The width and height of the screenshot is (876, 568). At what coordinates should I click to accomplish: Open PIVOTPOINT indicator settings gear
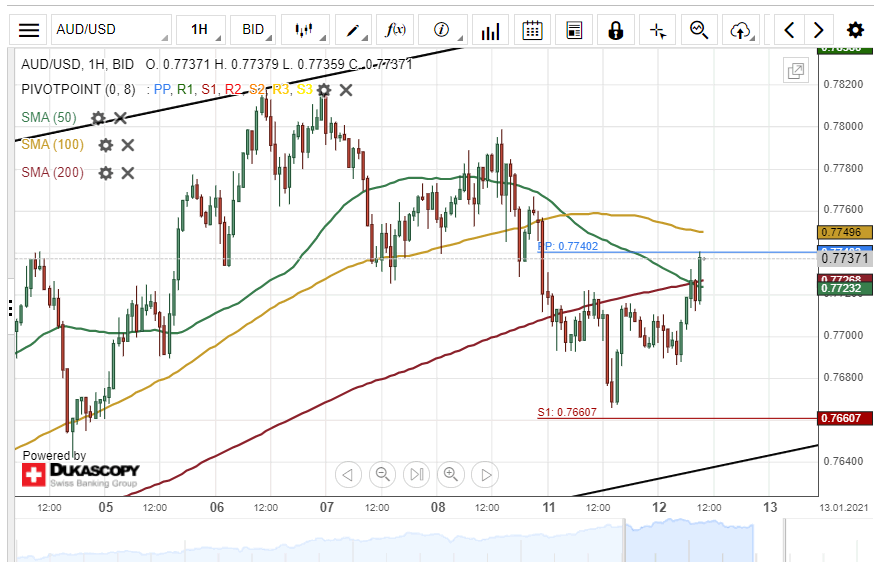[324, 90]
